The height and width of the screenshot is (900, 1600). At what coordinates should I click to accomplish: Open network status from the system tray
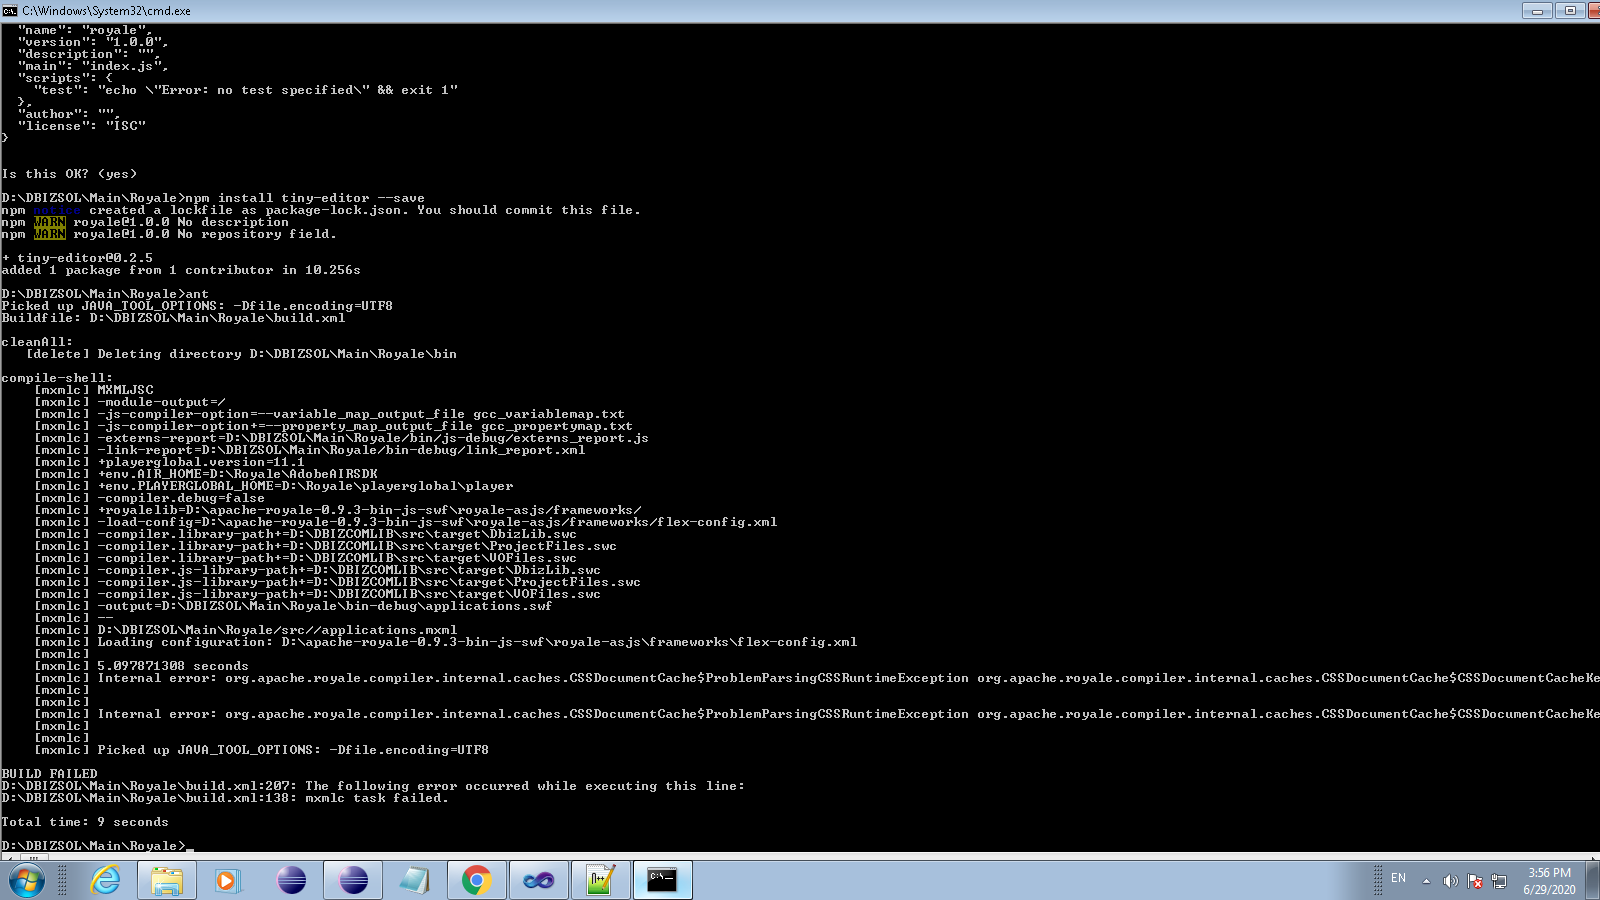1496,881
